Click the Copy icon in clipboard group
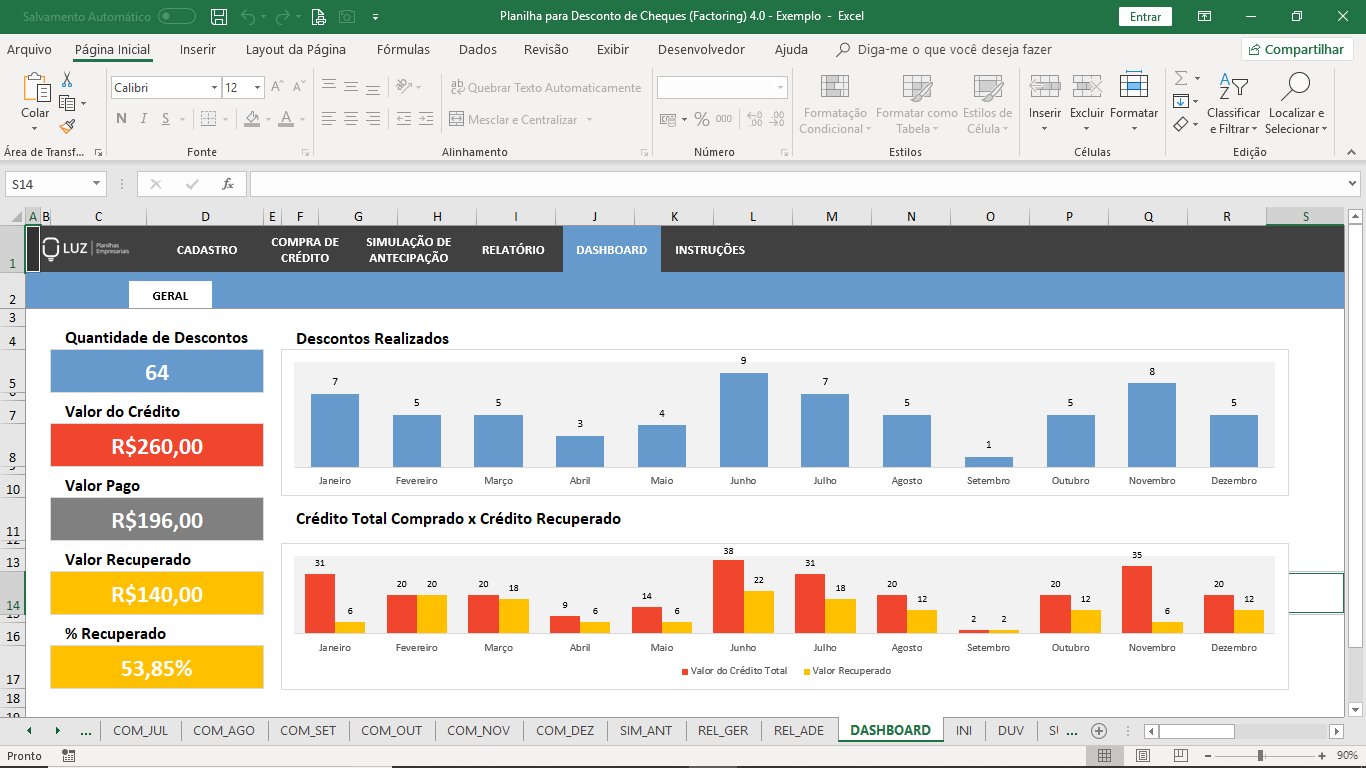 67,103
